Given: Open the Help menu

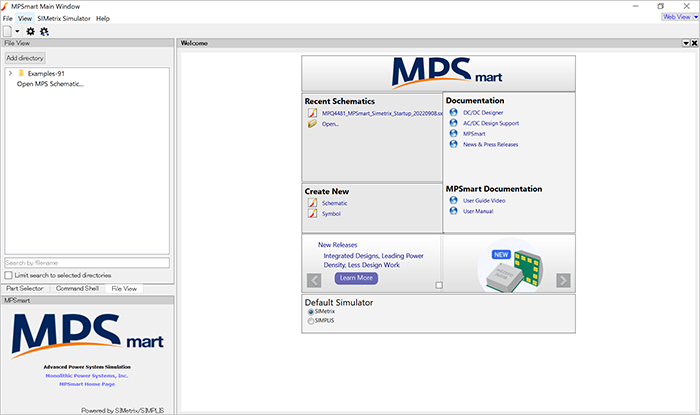Looking at the screenshot, I should [103, 18].
